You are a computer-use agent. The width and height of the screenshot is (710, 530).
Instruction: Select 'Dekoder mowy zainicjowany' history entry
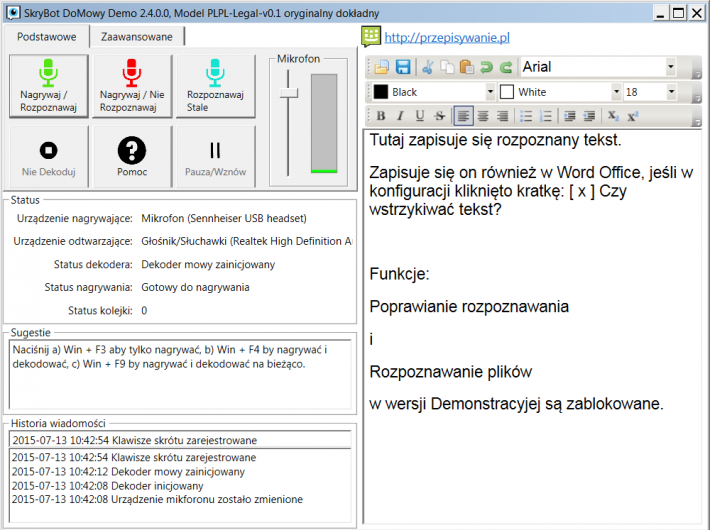click(x=128, y=472)
